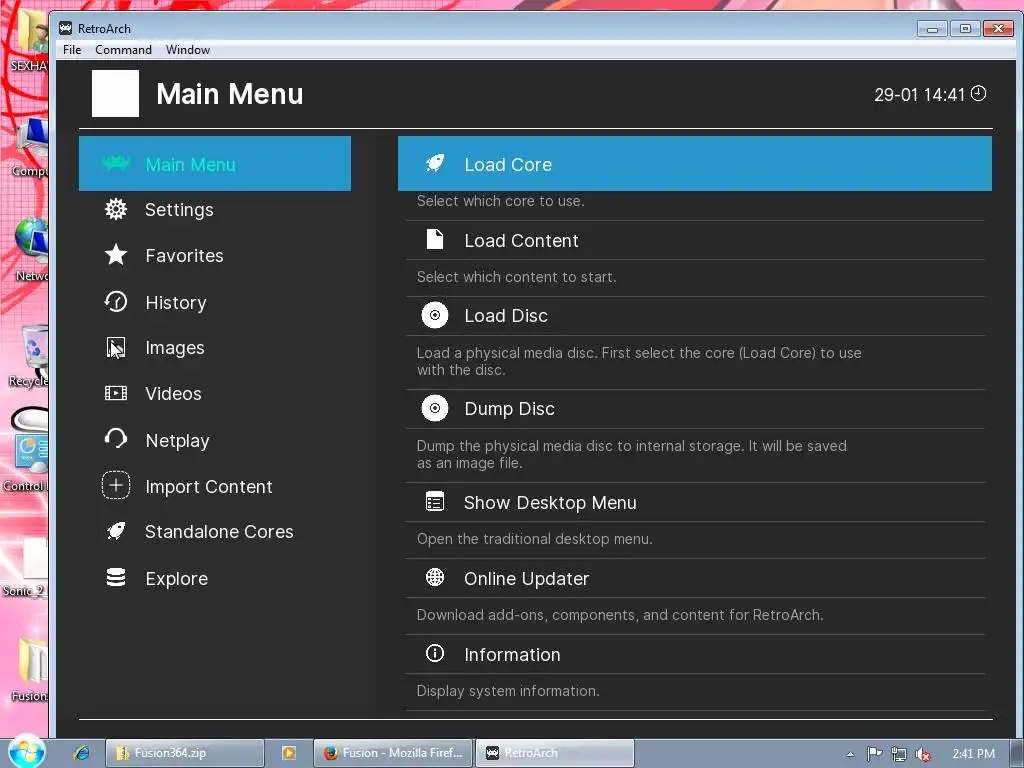The width and height of the screenshot is (1024, 768).
Task: Open the Window menu
Action: pos(188,50)
